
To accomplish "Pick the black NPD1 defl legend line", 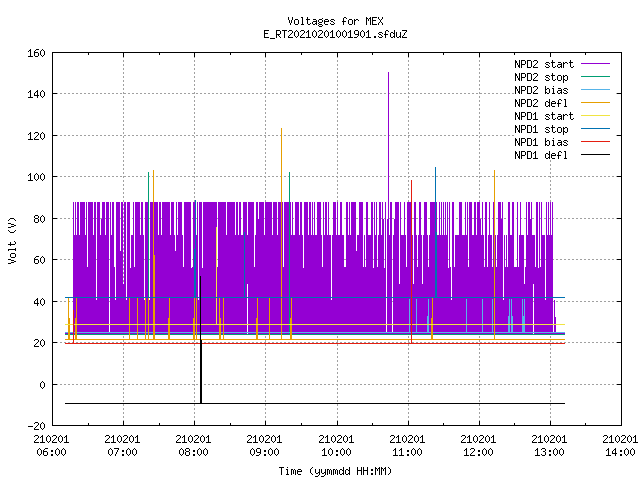I will click(x=595, y=155).
